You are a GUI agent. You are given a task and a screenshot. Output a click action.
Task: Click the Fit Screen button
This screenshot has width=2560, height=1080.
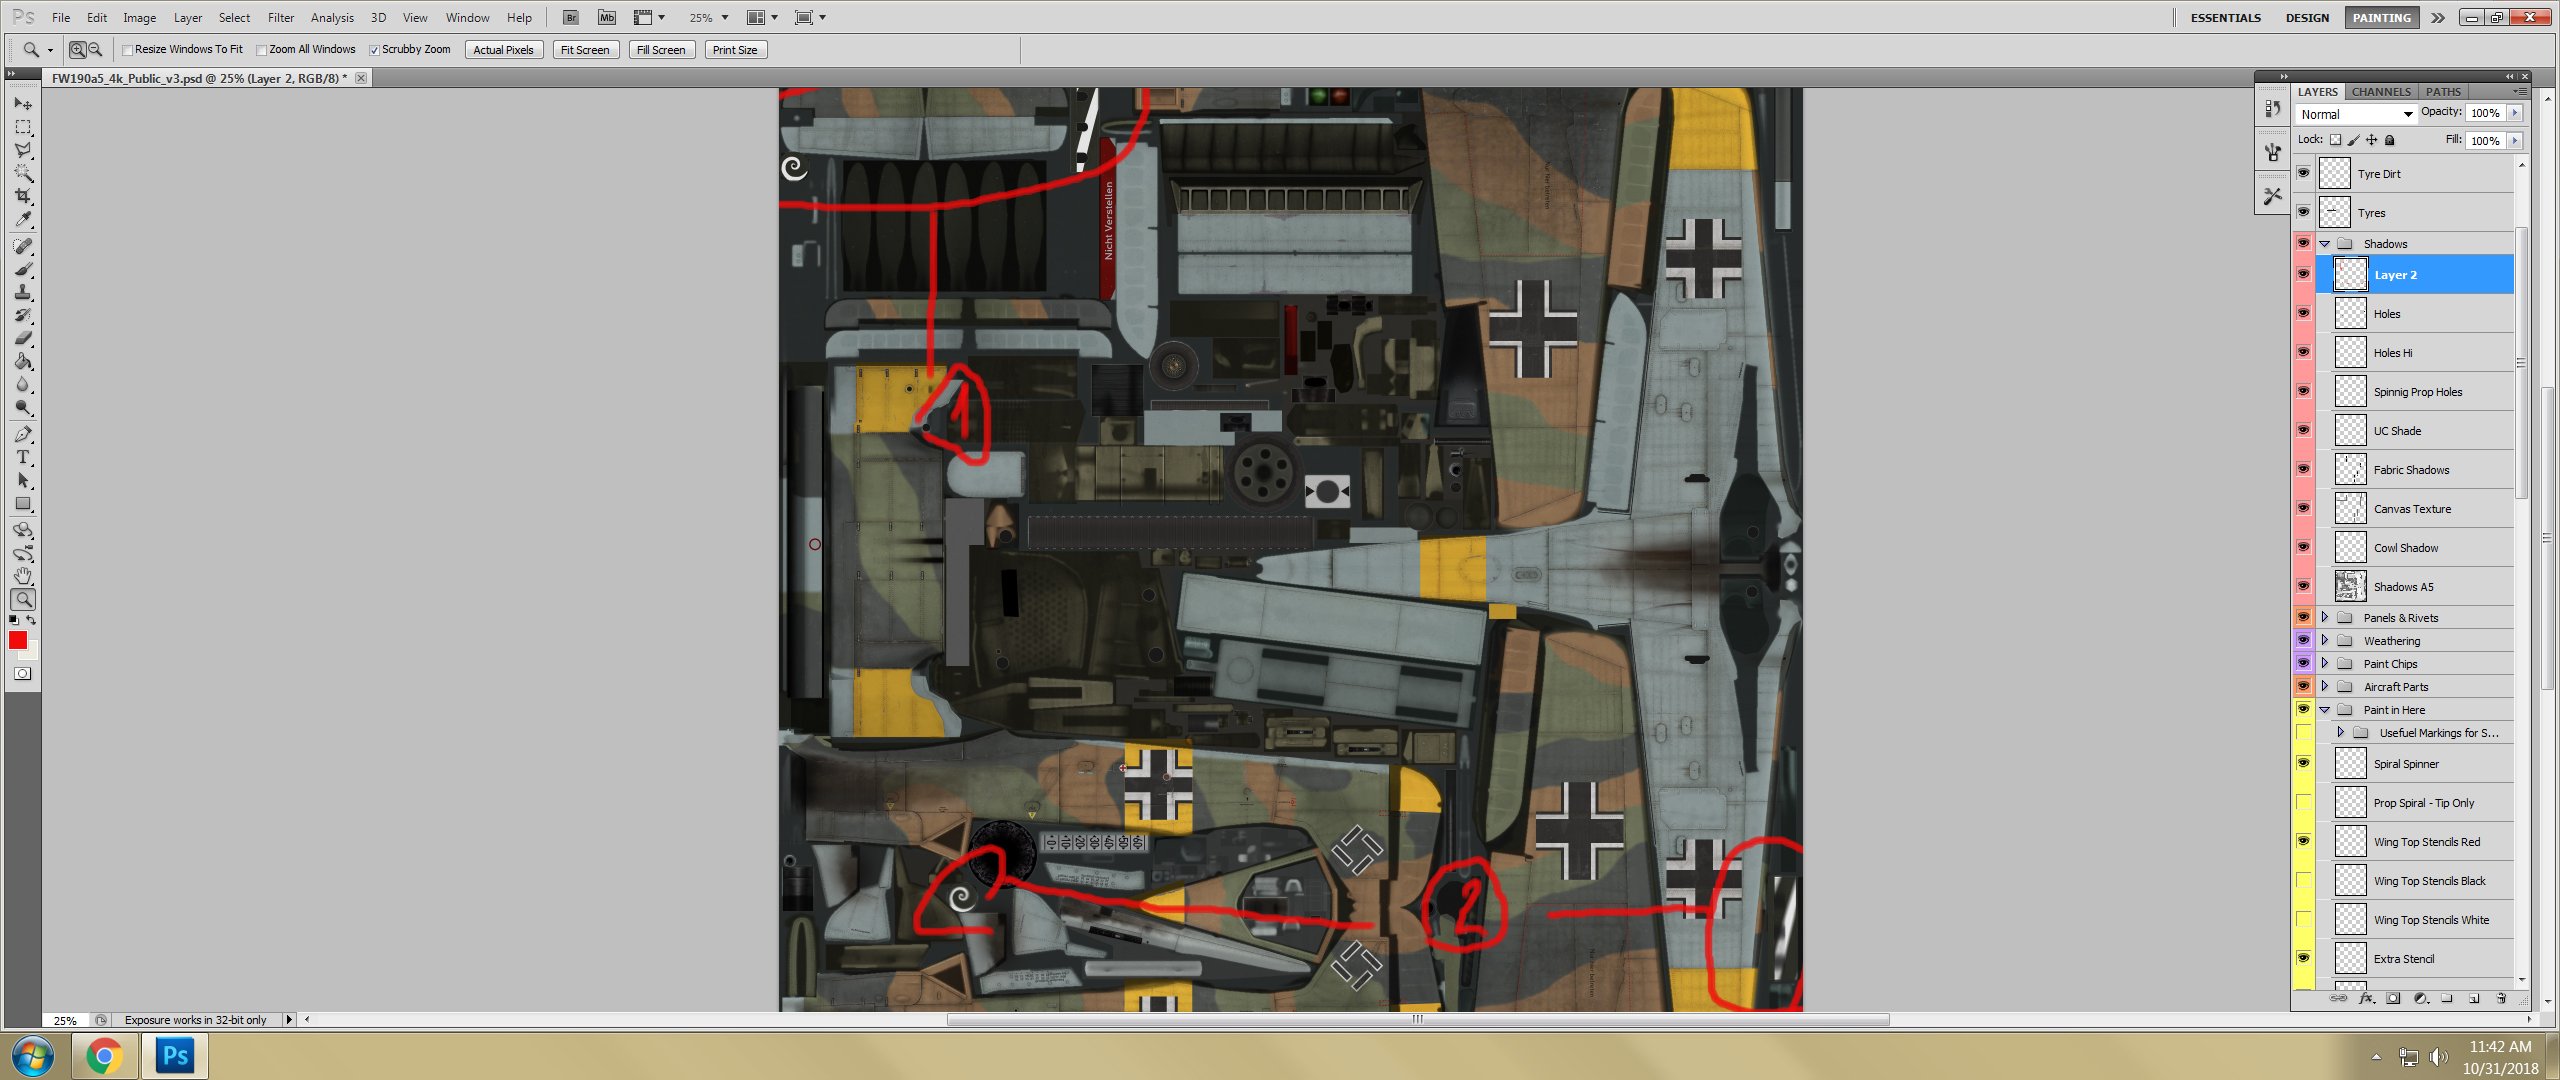pyautogui.click(x=585, y=50)
